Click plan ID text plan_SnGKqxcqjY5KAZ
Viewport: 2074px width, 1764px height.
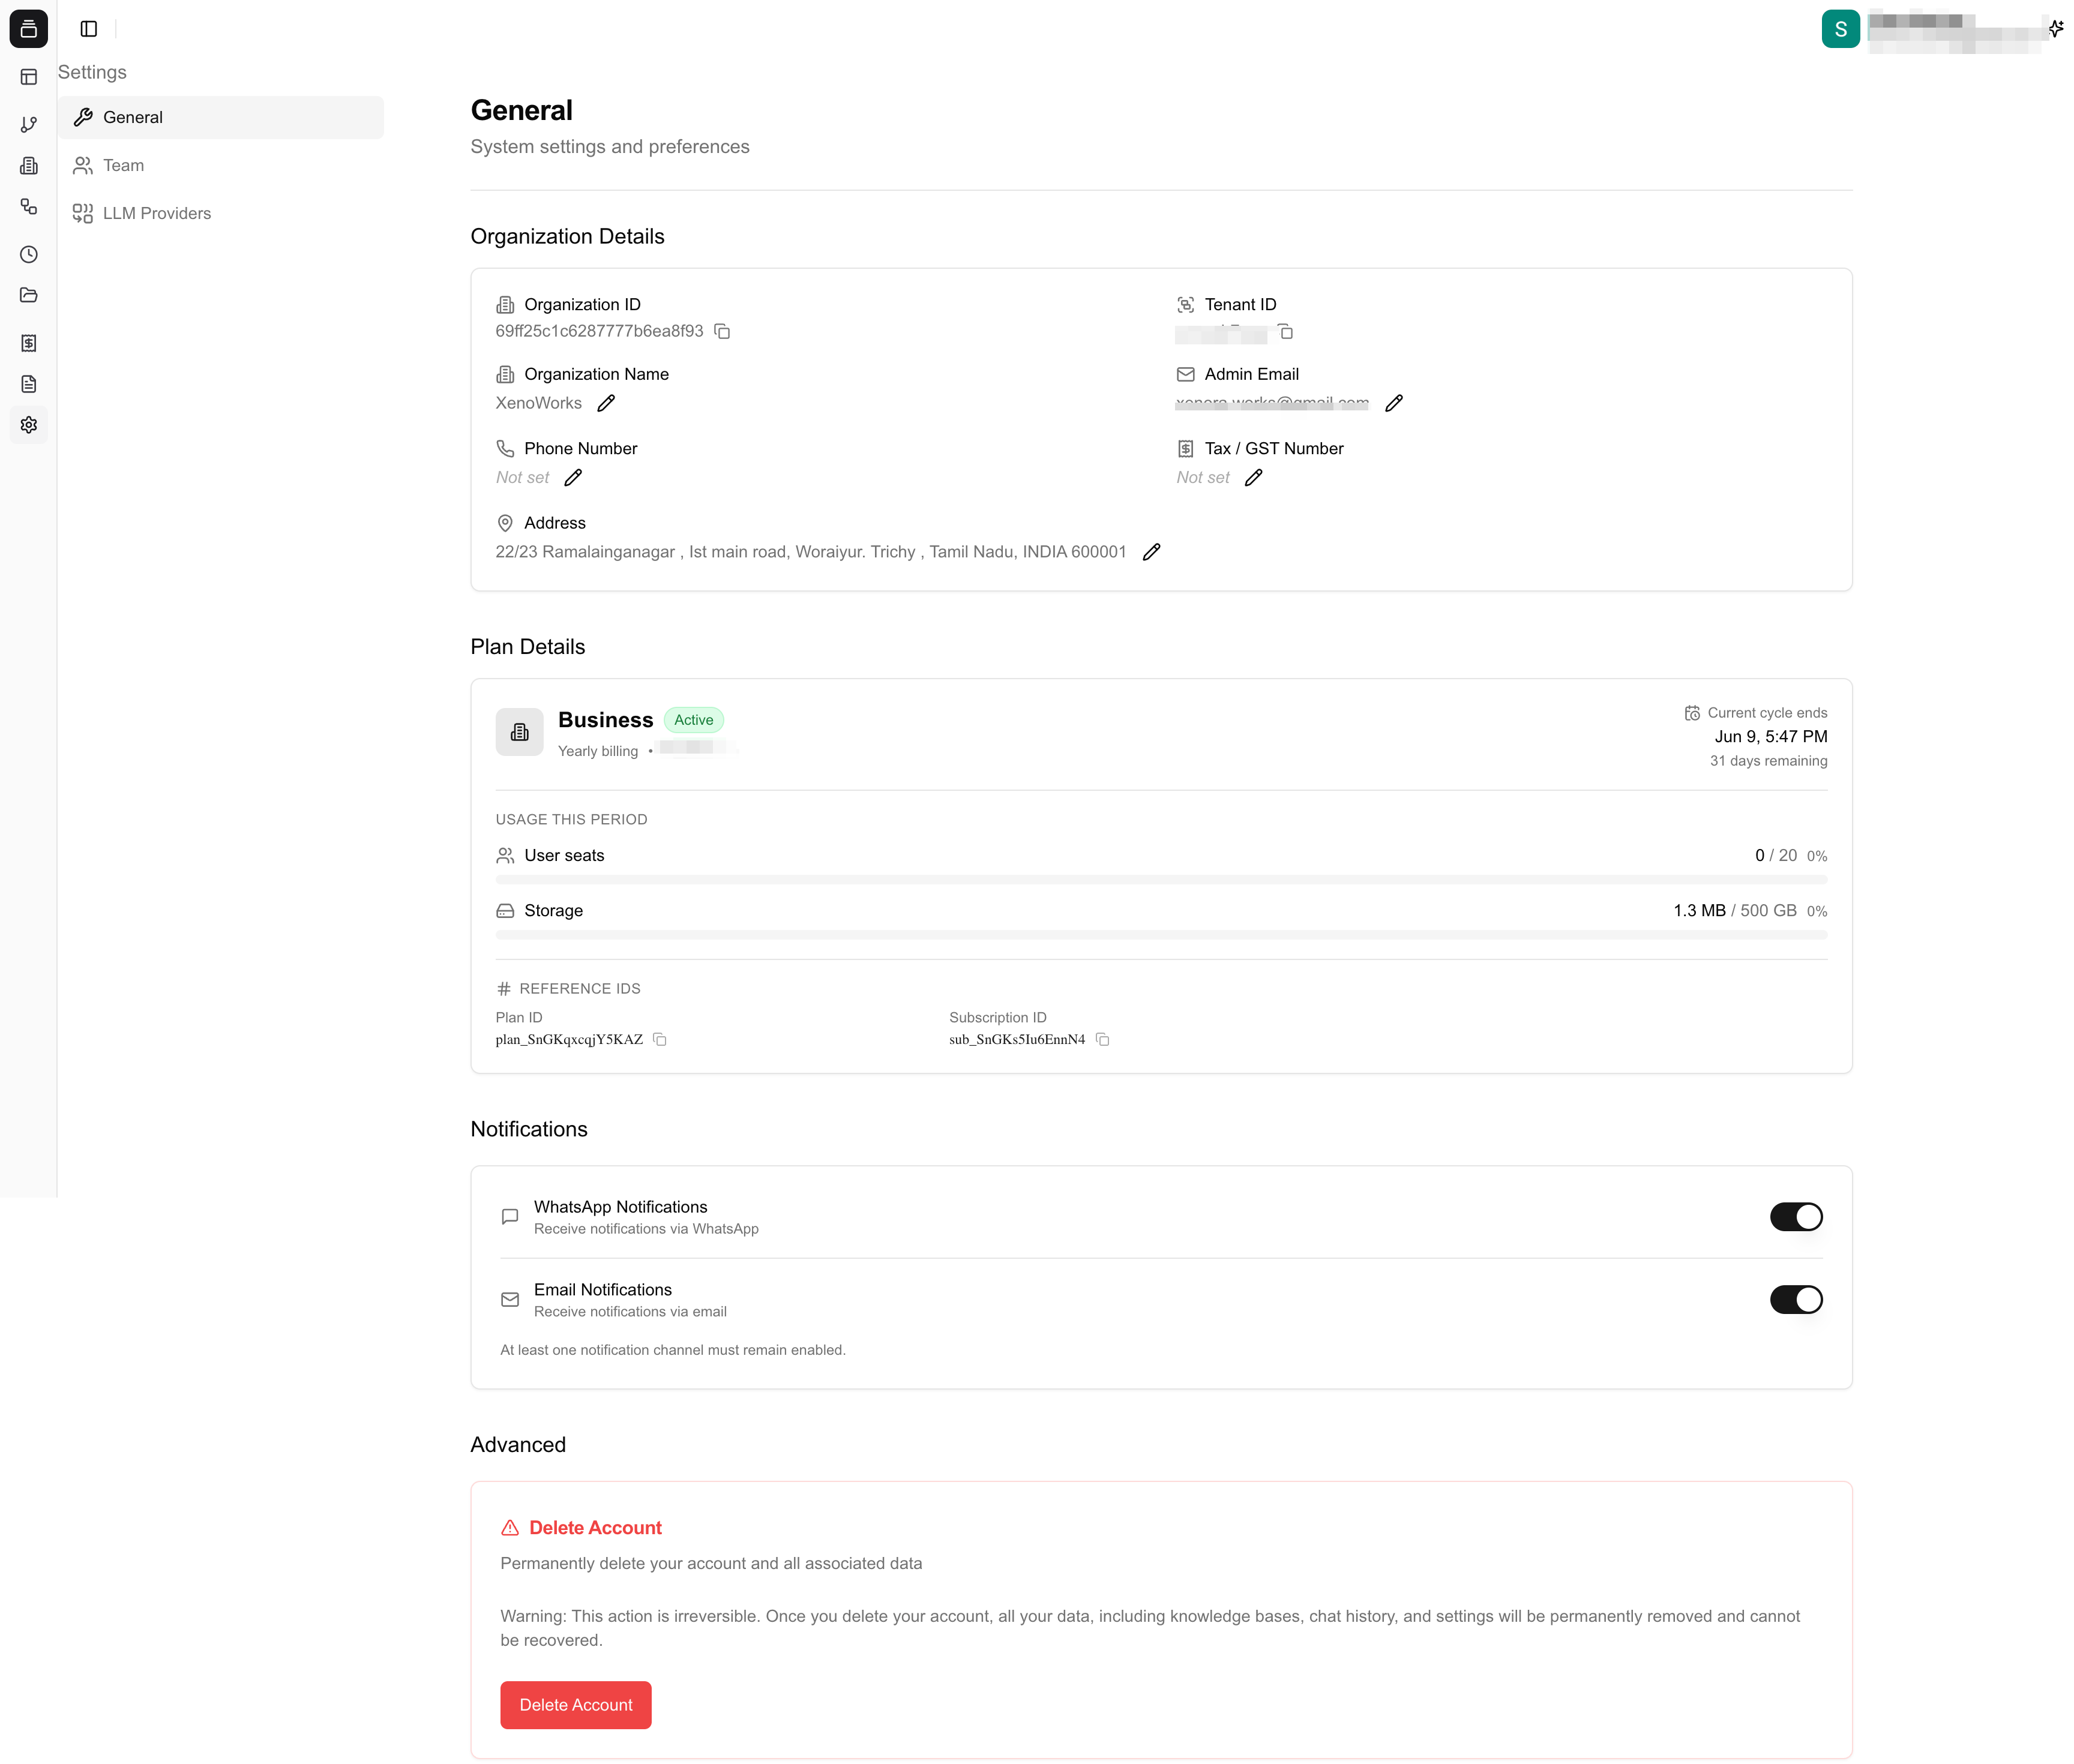tap(569, 1040)
